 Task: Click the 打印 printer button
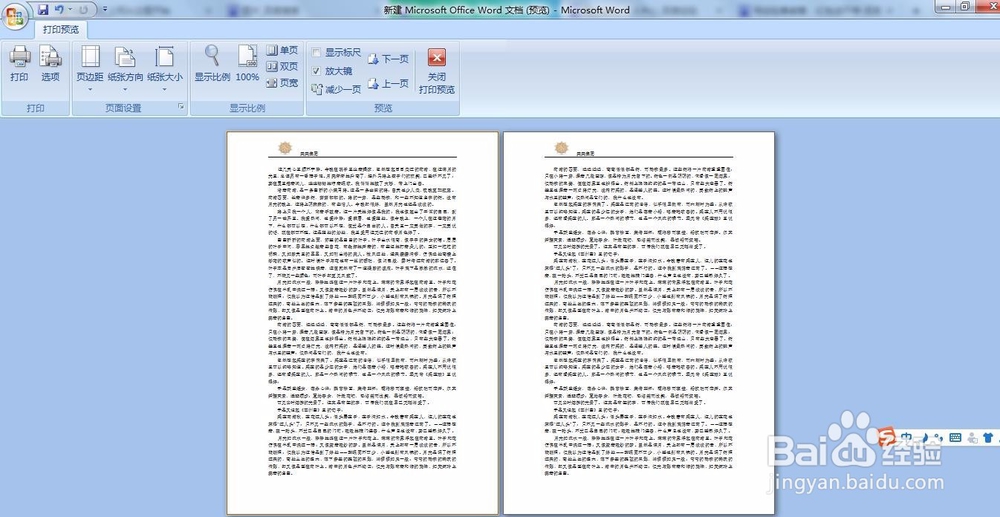click(19, 64)
